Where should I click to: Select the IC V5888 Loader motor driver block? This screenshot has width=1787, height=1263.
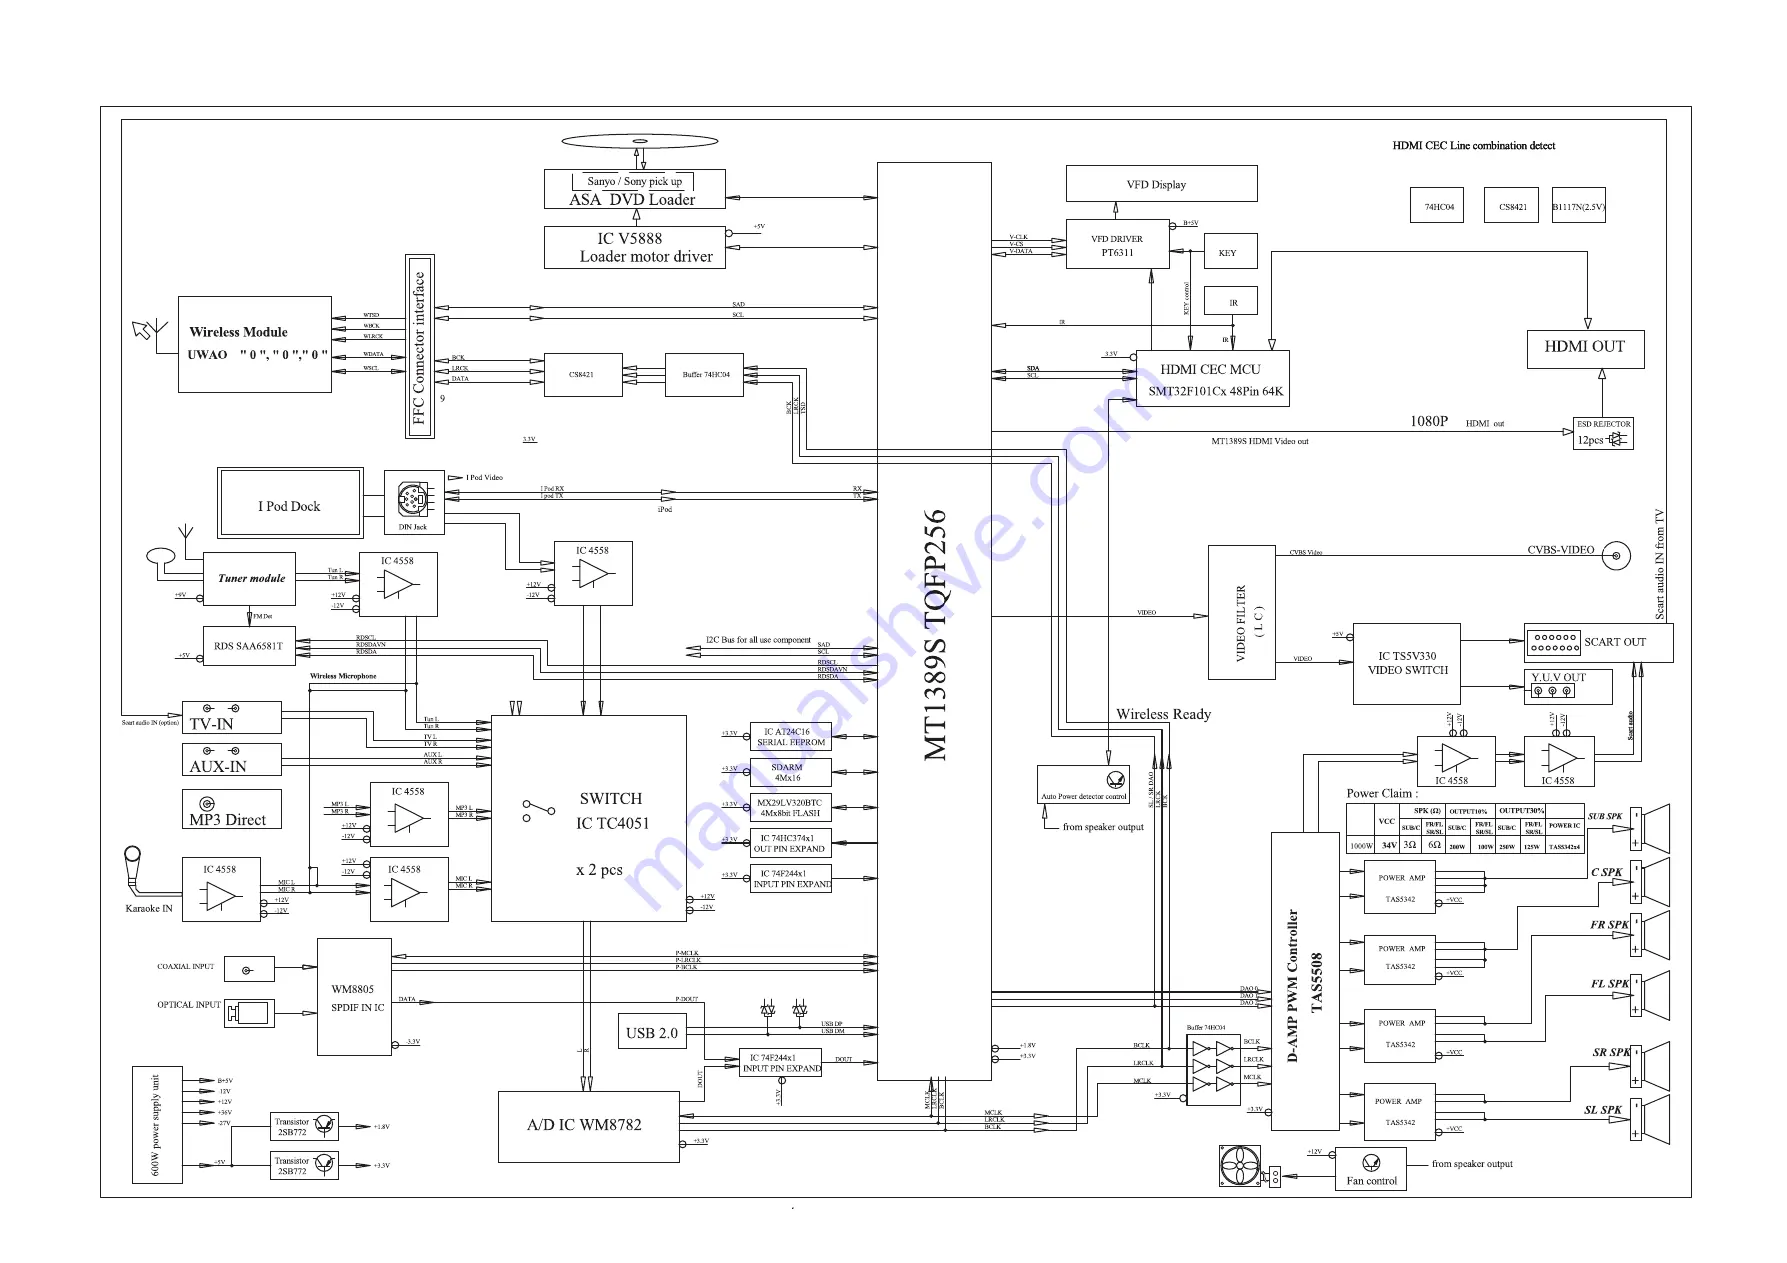point(634,247)
